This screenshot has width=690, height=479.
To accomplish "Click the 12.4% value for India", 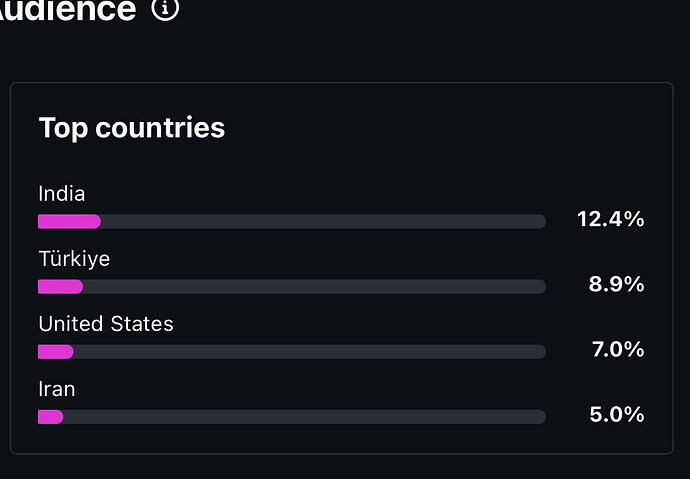I will click(x=610, y=220).
